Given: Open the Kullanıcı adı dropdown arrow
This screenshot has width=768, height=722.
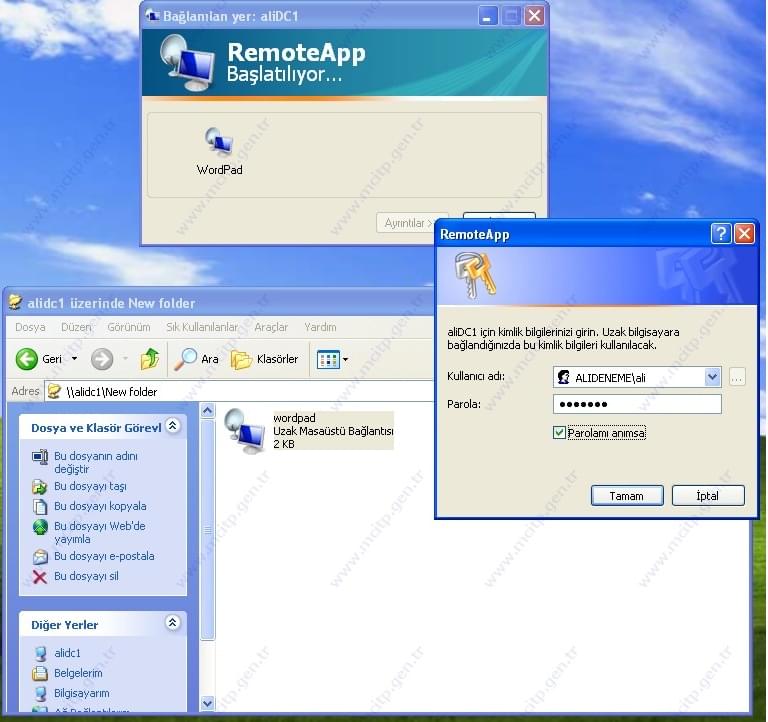Looking at the screenshot, I should point(712,377).
